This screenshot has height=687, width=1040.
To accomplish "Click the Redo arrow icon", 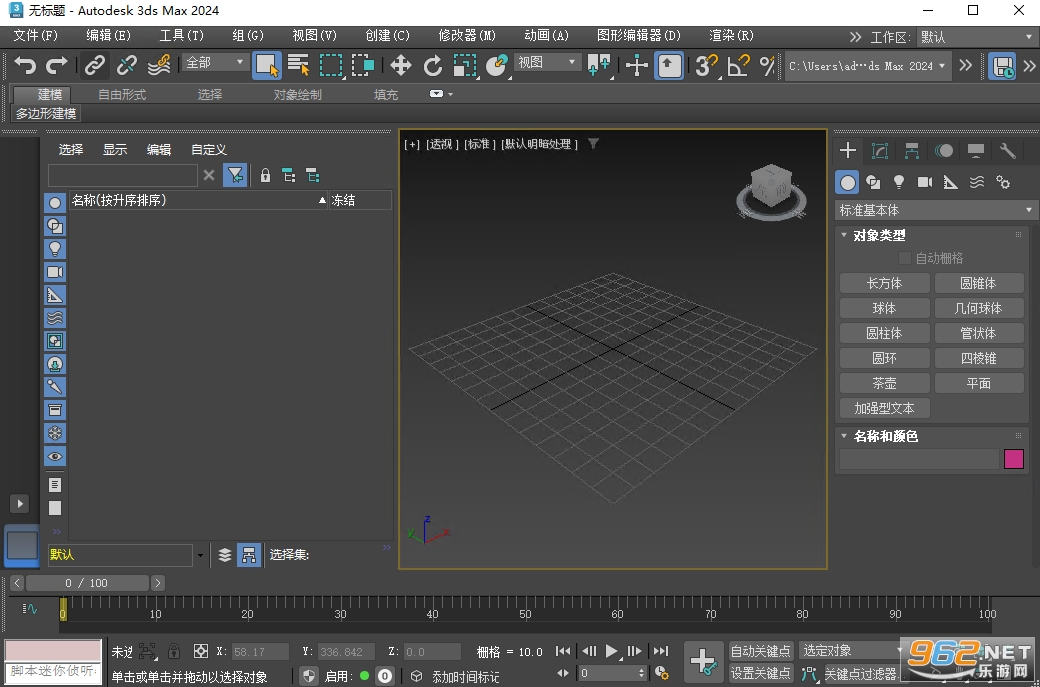I will click(x=56, y=65).
